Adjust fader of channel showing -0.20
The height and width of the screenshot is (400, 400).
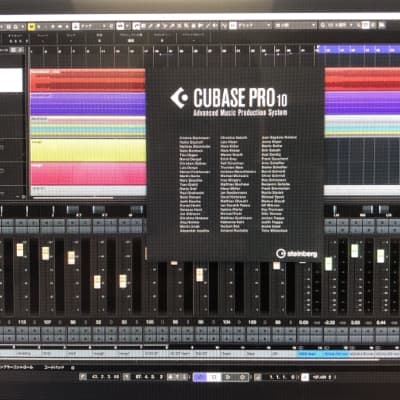pyautogui.click(x=329, y=264)
